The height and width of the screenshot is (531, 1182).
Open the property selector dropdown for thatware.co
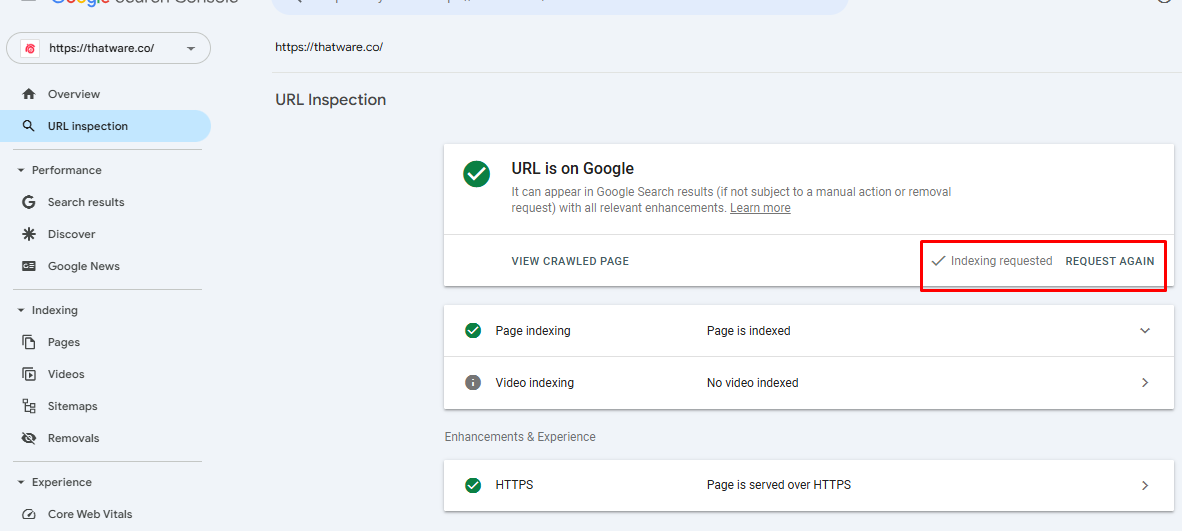pos(109,48)
